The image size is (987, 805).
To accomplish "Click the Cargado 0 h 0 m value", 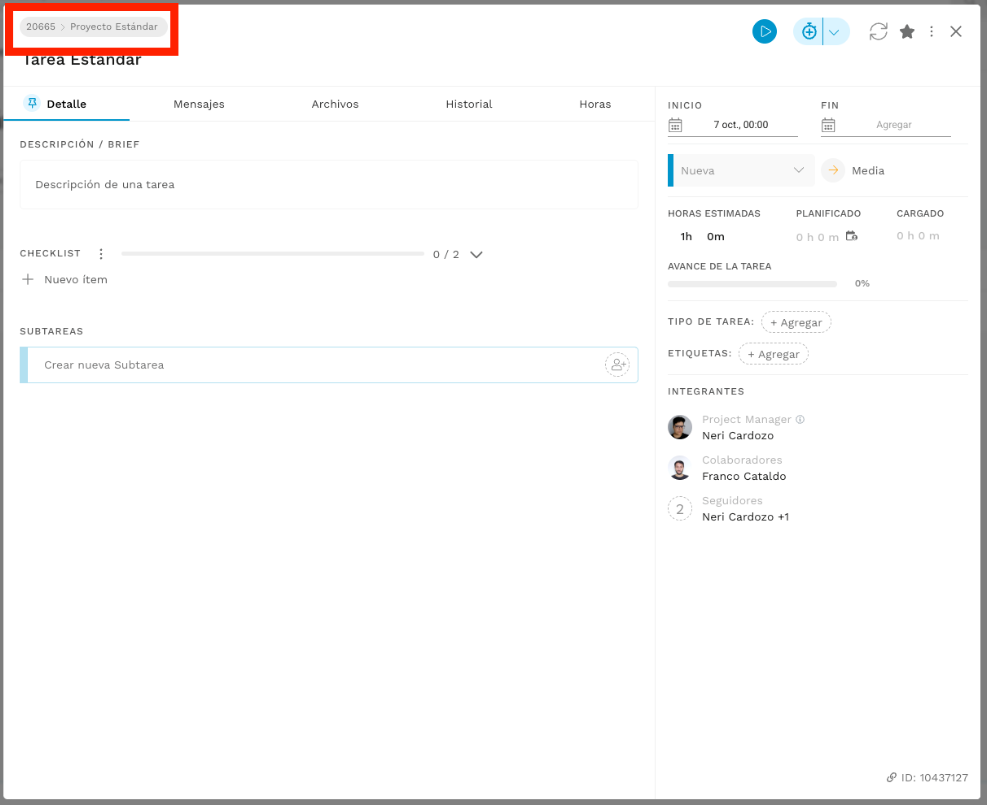I will pos(918,236).
